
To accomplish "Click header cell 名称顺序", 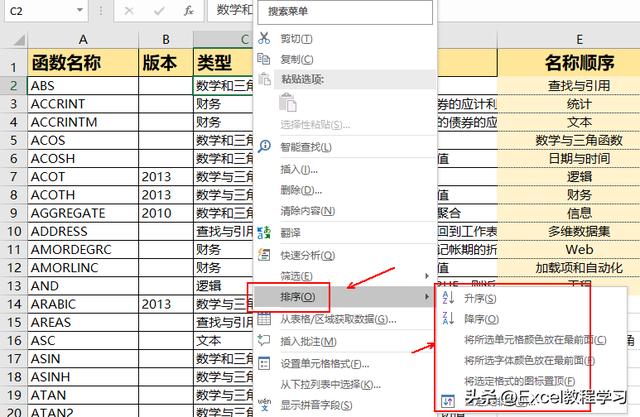I will tap(579, 62).
